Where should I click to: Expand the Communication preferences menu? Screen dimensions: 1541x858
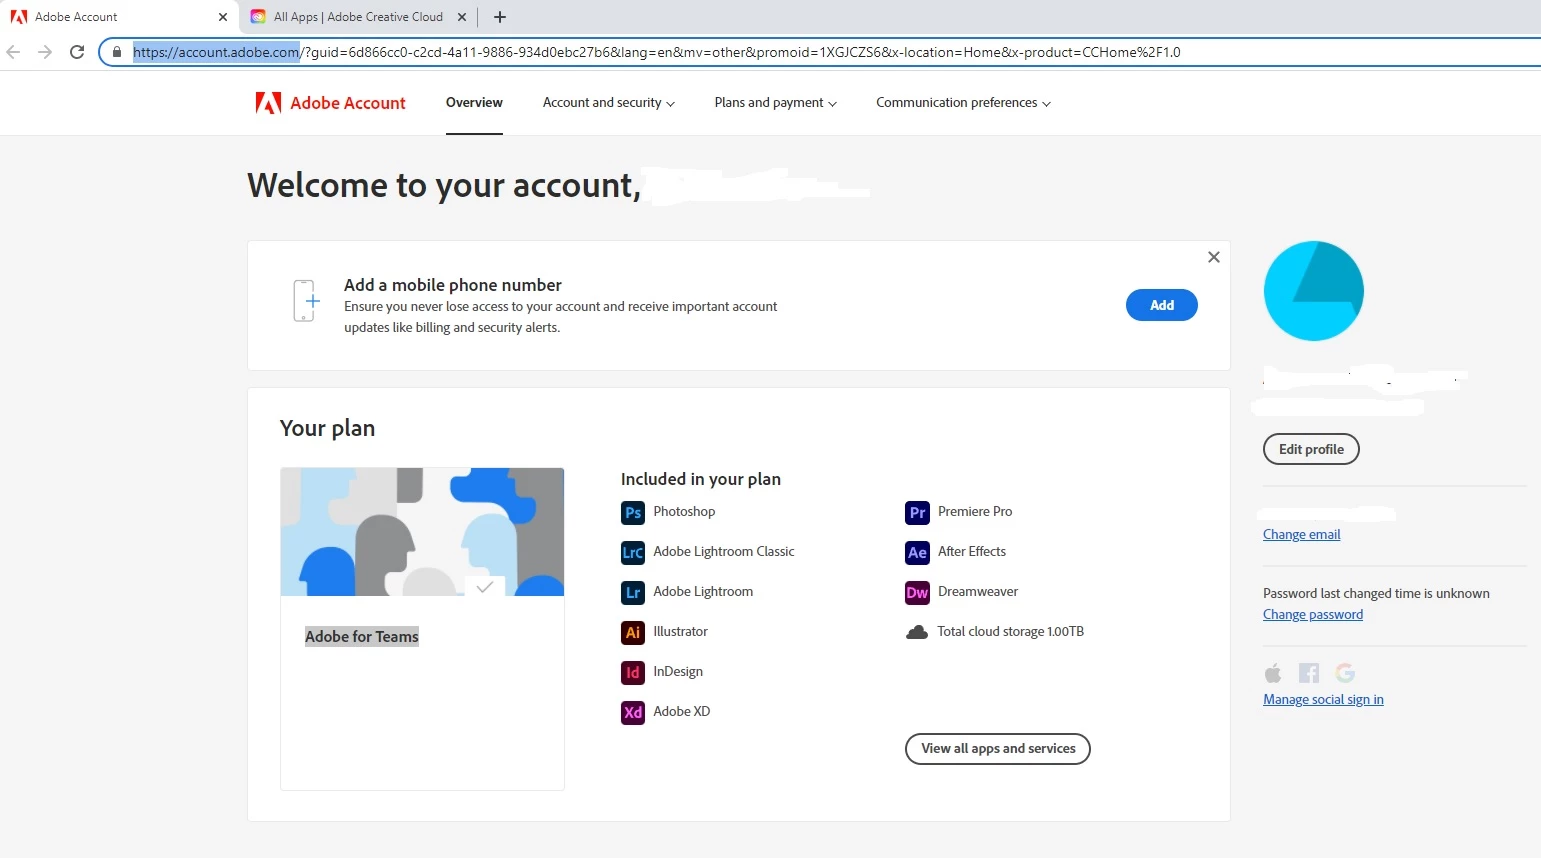[964, 103]
